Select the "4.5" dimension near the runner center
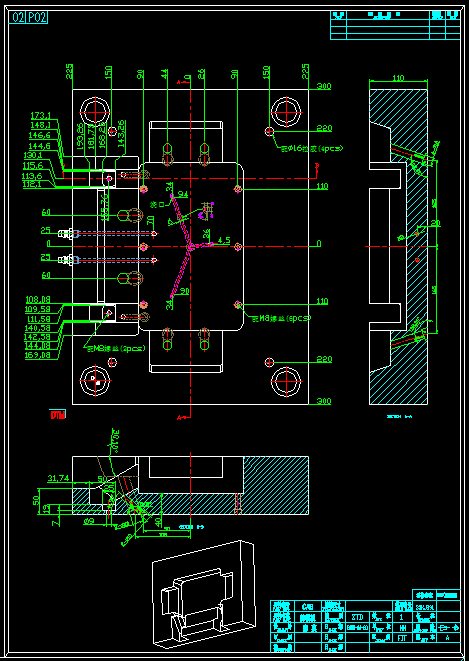Image resolution: width=469 pixels, height=661 pixels. coord(224,240)
